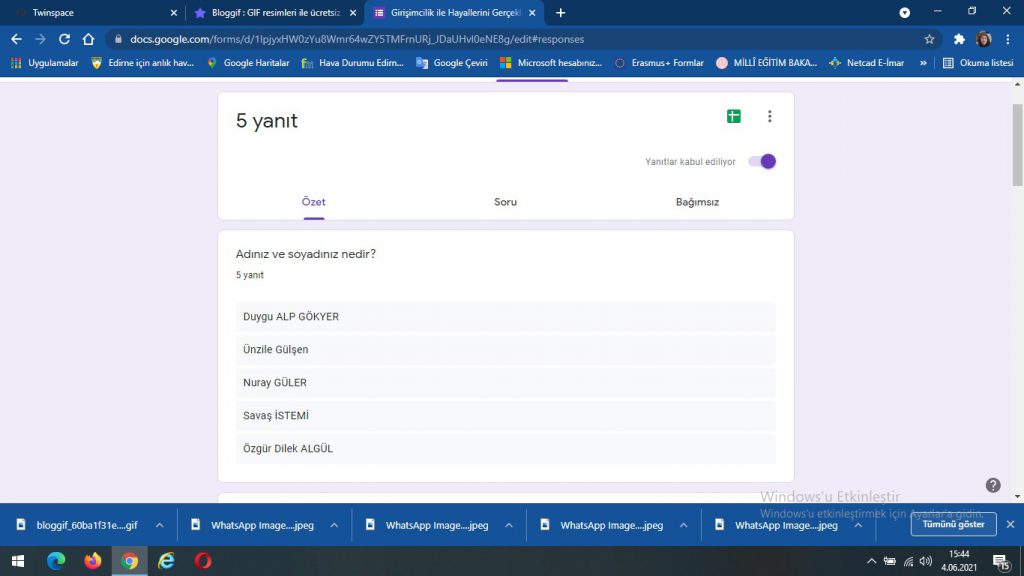Screen dimensions: 1024x576
Task: Open the WhatsApp Image download chevron menu
Action: 334,524
